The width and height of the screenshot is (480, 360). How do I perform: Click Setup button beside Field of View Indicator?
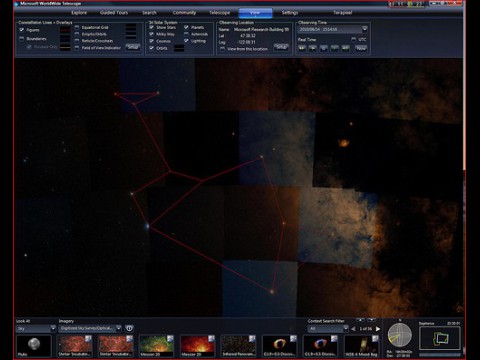click(x=133, y=47)
